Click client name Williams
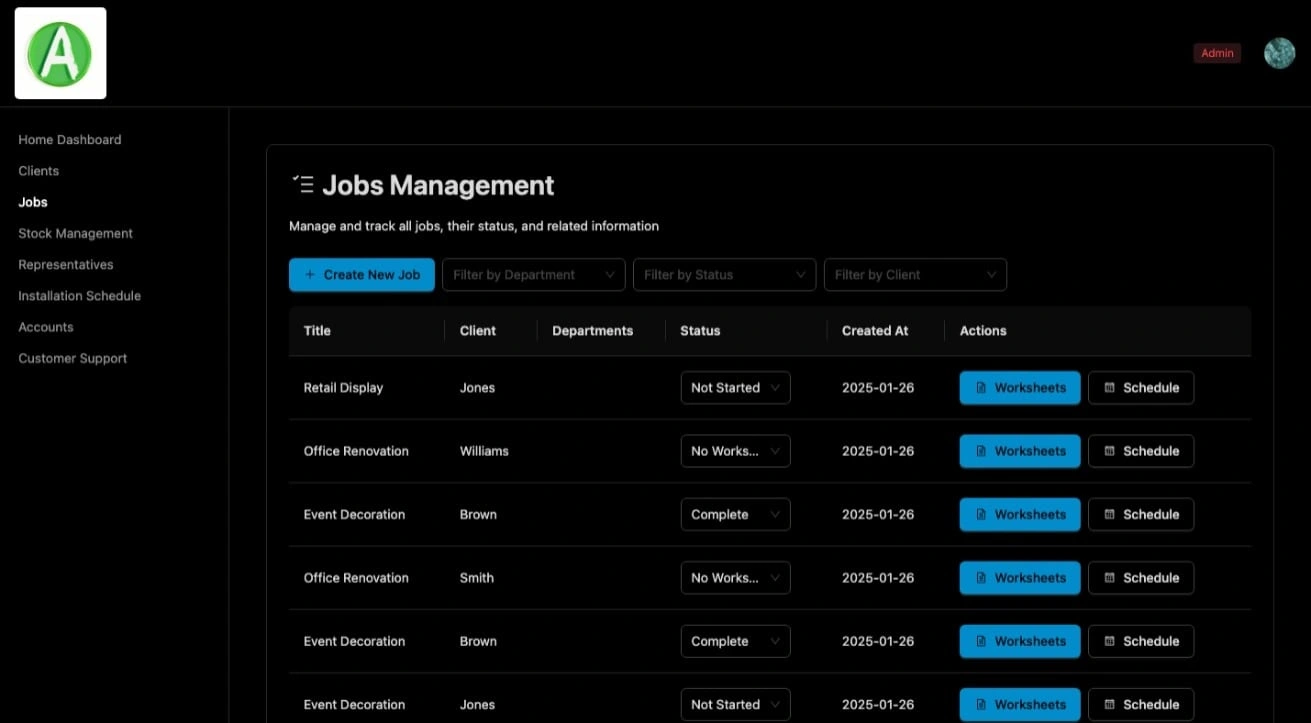1311x723 pixels. pos(484,451)
